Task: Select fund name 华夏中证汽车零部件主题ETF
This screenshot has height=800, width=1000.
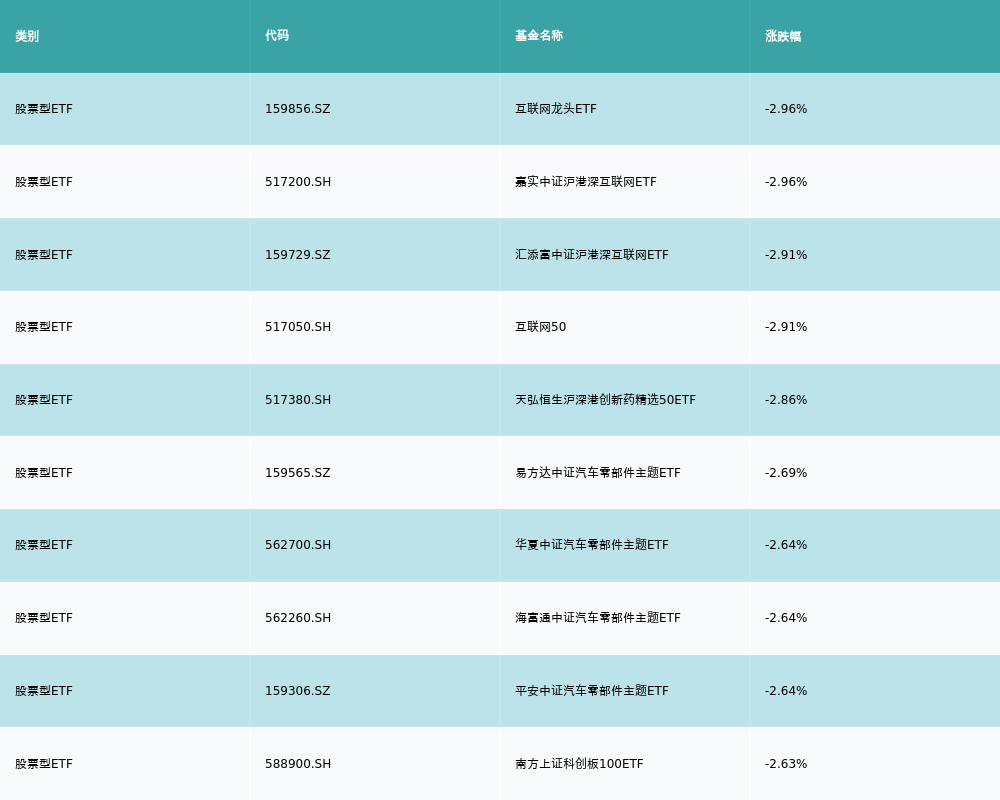Action: pos(592,545)
